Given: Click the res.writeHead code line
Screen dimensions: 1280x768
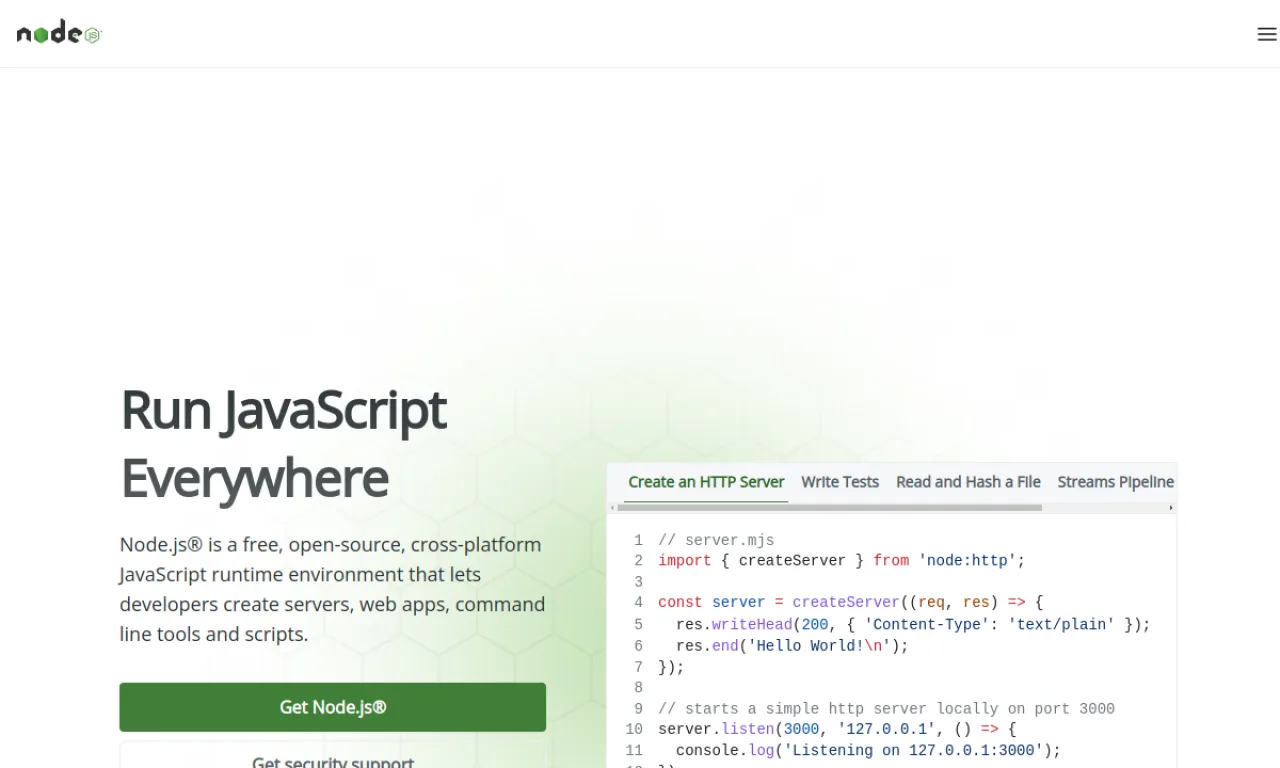Looking at the screenshot, I should click(x=913, y=624).
